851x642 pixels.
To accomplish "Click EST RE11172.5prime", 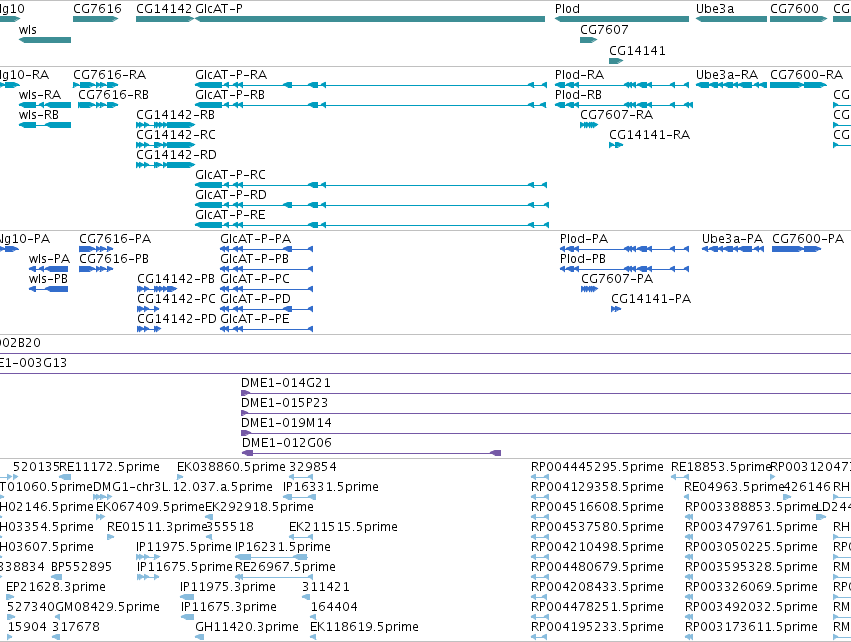I will pyautogui.click(x=65, y=477).
